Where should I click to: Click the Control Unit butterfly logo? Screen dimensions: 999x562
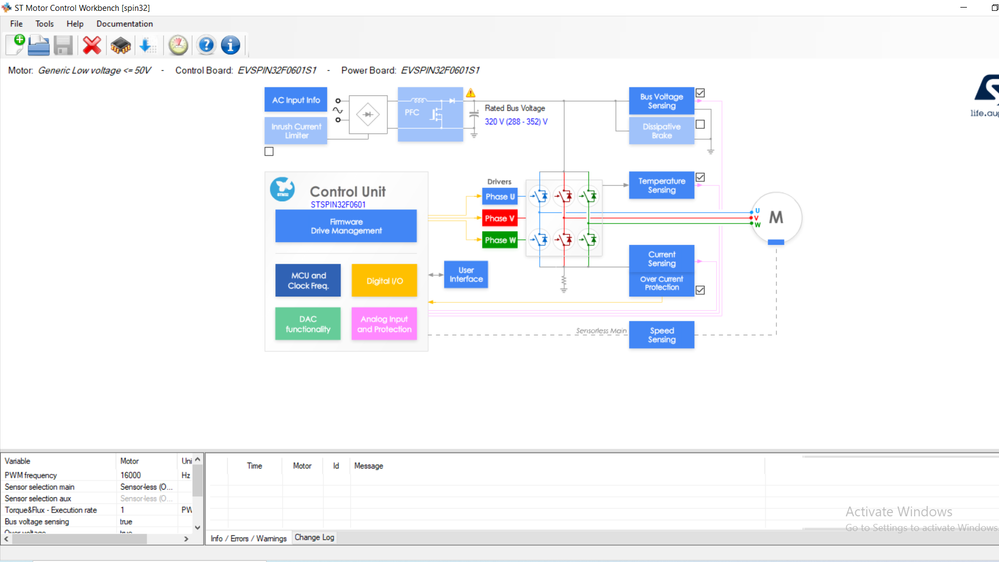(x=282, y=189)
